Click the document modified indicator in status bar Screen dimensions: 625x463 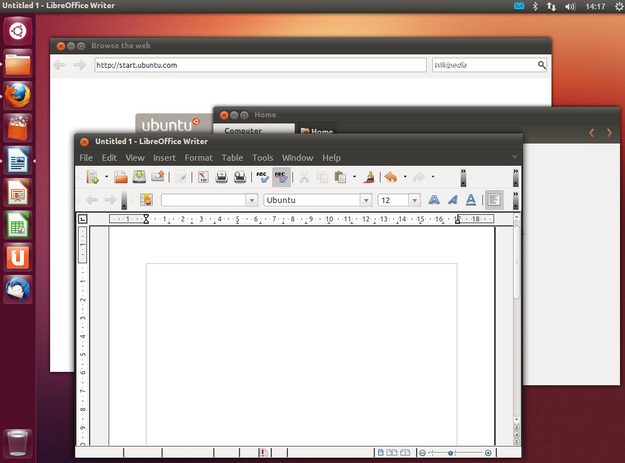click(x=263, y=453)
